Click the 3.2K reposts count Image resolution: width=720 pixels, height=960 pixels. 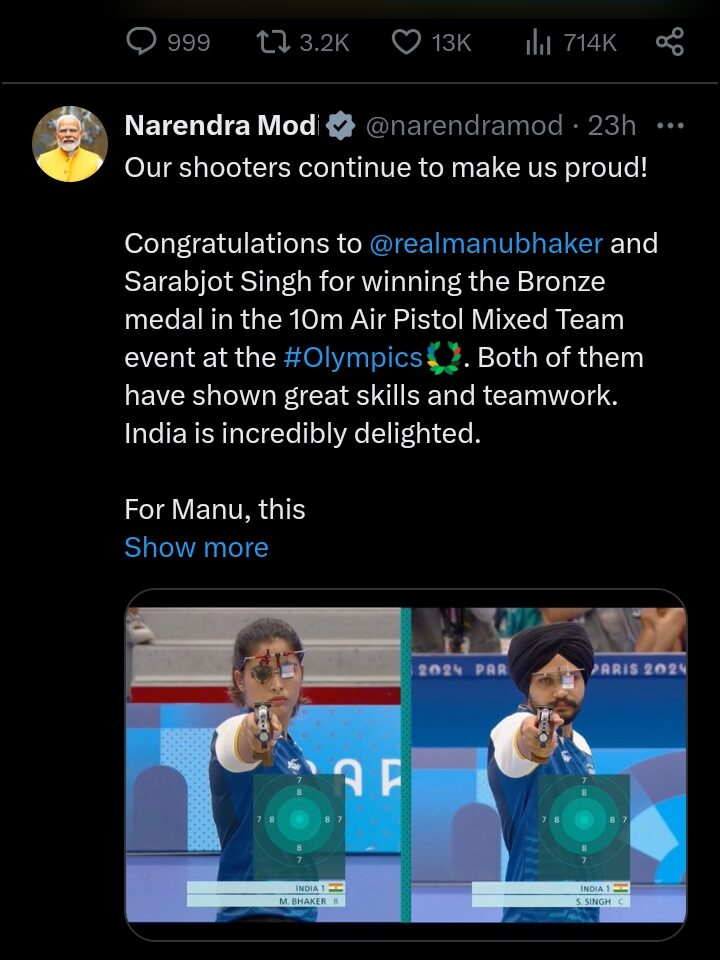pos(324,43)
